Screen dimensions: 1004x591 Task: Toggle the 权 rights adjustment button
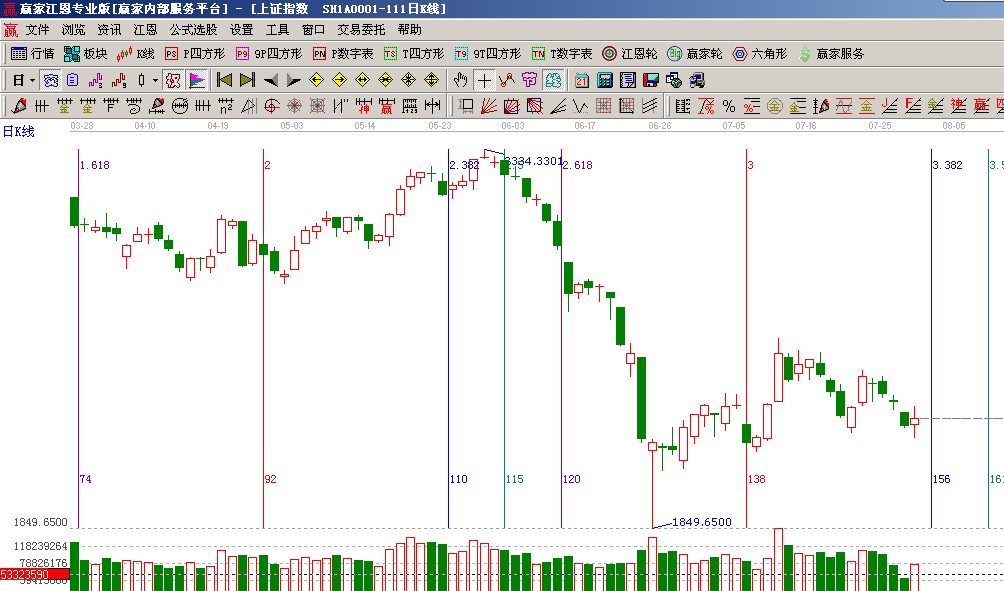172,80
